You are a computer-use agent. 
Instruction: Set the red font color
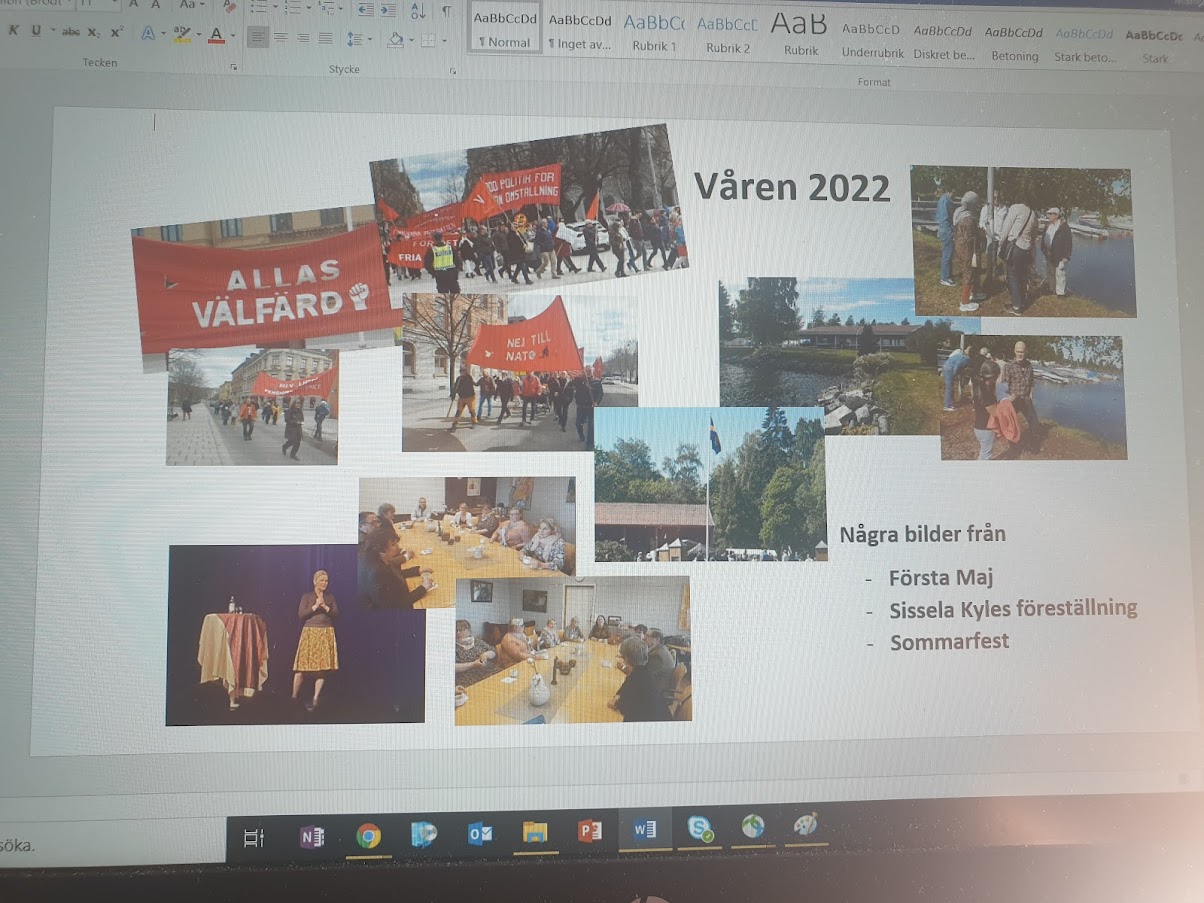216,36
